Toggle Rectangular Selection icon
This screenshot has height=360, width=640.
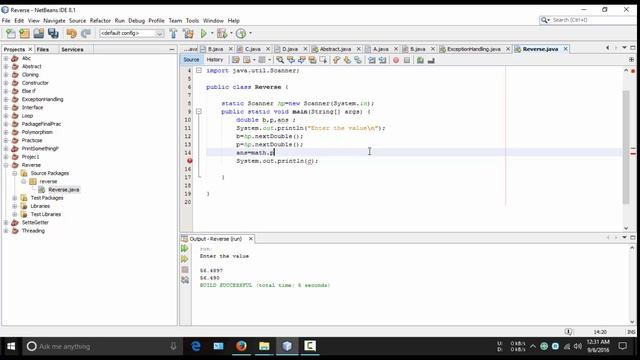click(323, 60)
